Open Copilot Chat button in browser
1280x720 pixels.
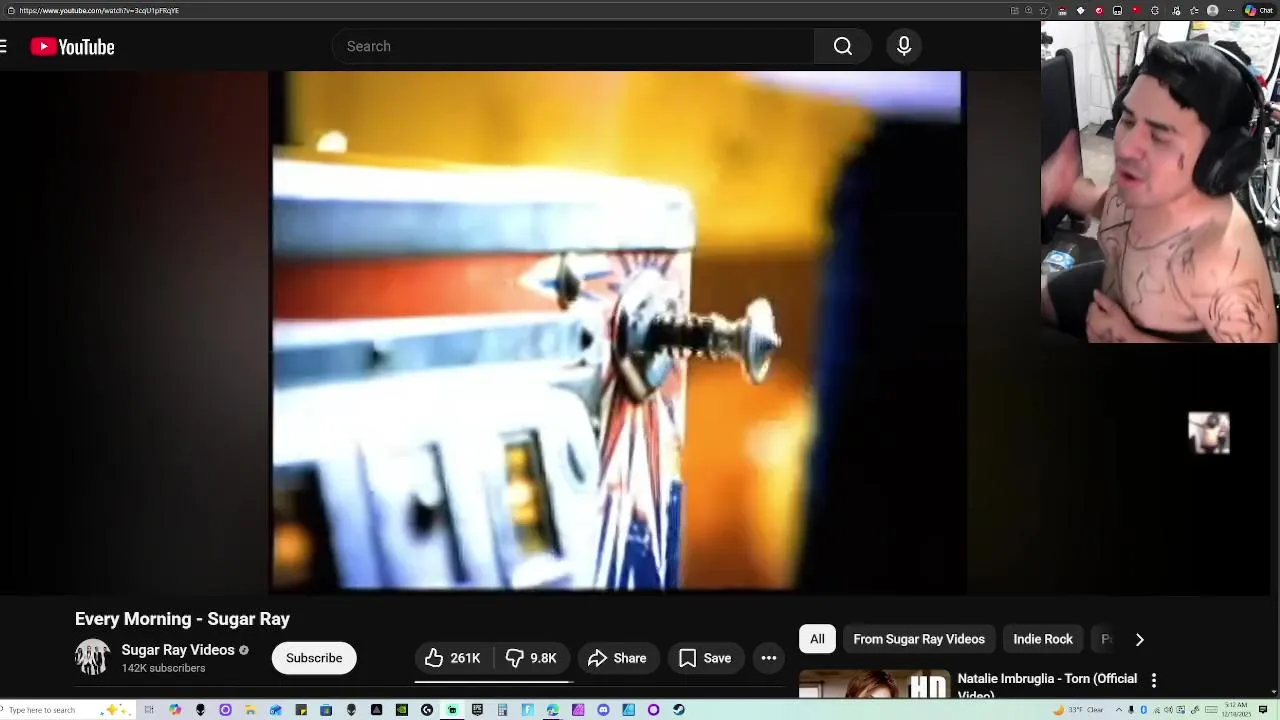click(1259, 10)
